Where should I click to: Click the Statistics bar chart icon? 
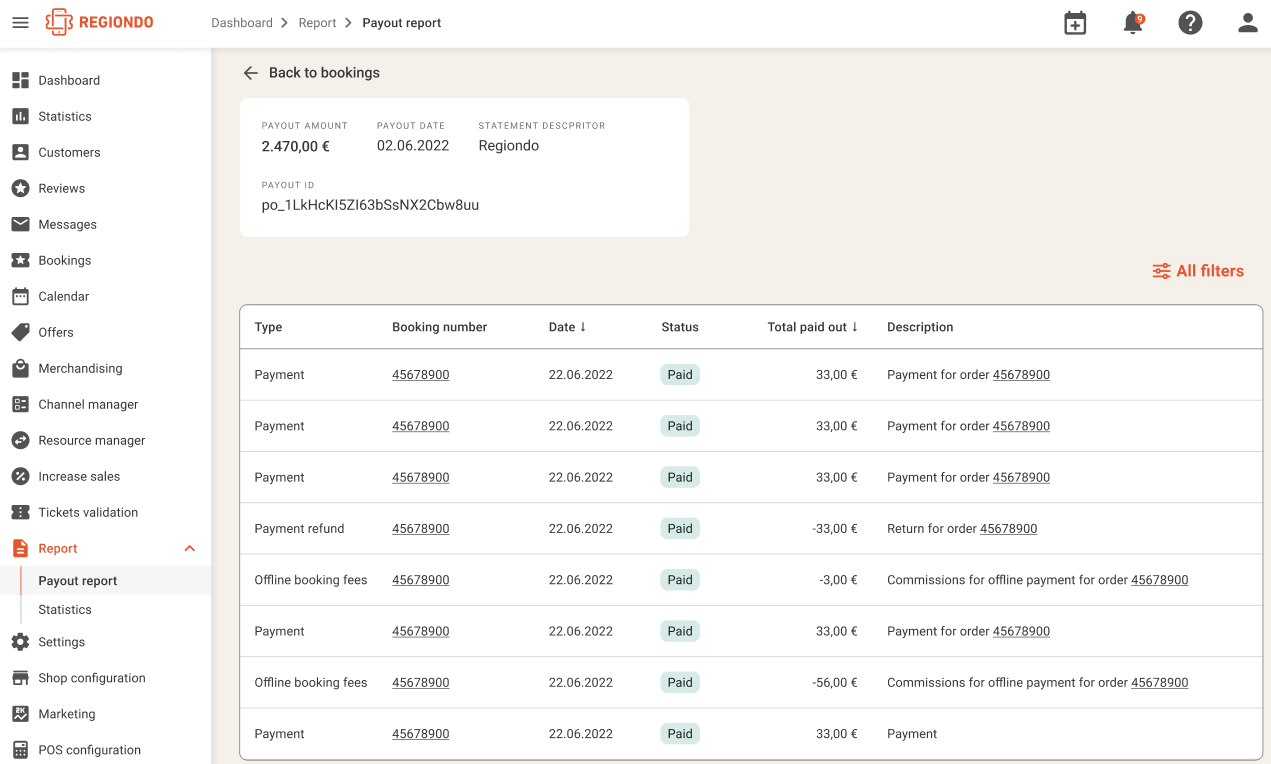coord(20,116)
